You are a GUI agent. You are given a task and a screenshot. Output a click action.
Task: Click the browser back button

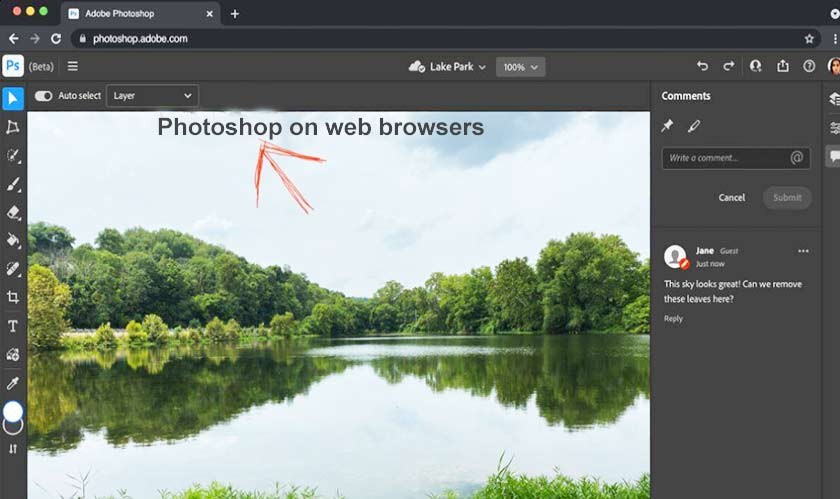[13, 39]
